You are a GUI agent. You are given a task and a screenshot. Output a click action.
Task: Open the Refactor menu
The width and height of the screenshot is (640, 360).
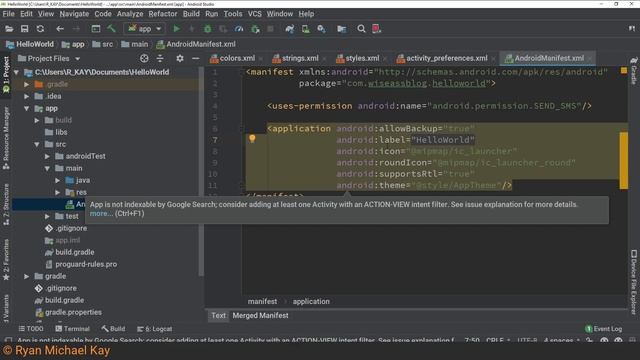coord(163,14)
